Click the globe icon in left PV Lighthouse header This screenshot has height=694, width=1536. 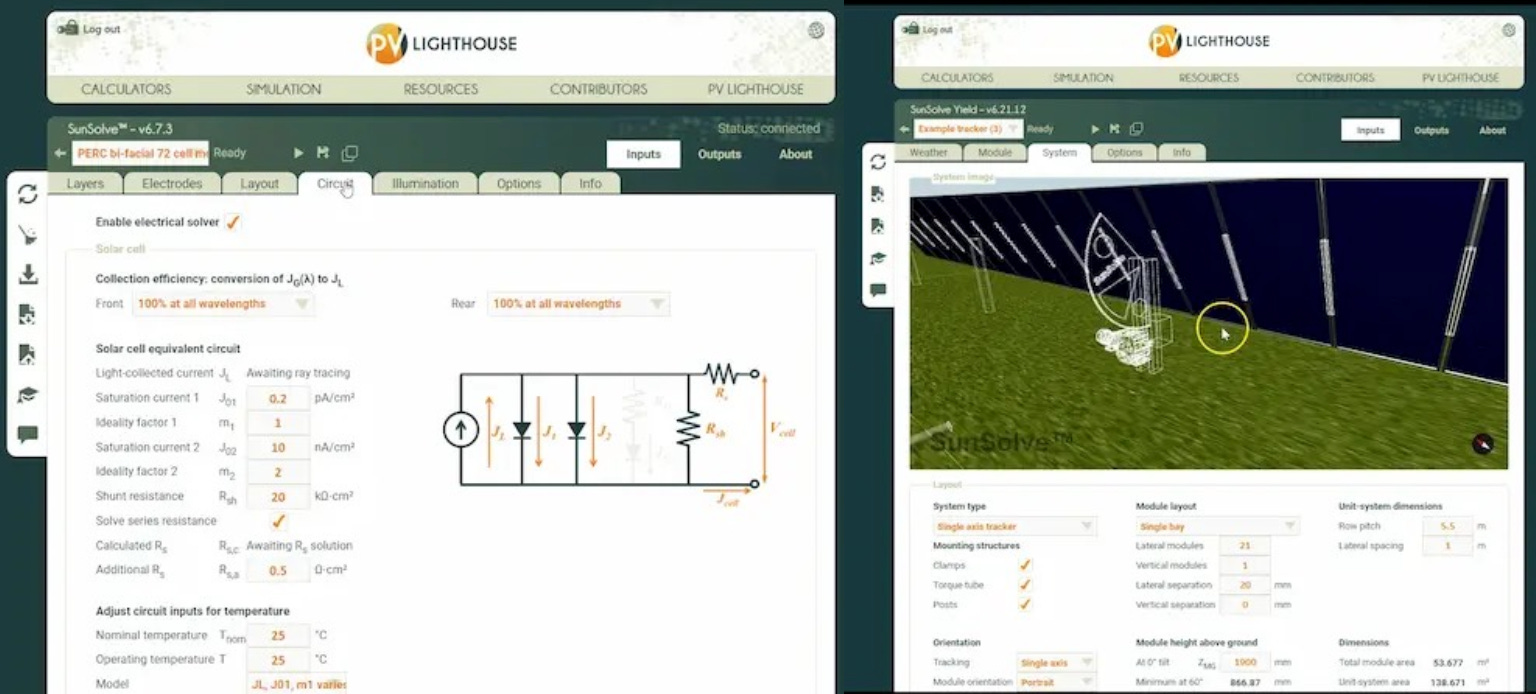coord(816,30)
